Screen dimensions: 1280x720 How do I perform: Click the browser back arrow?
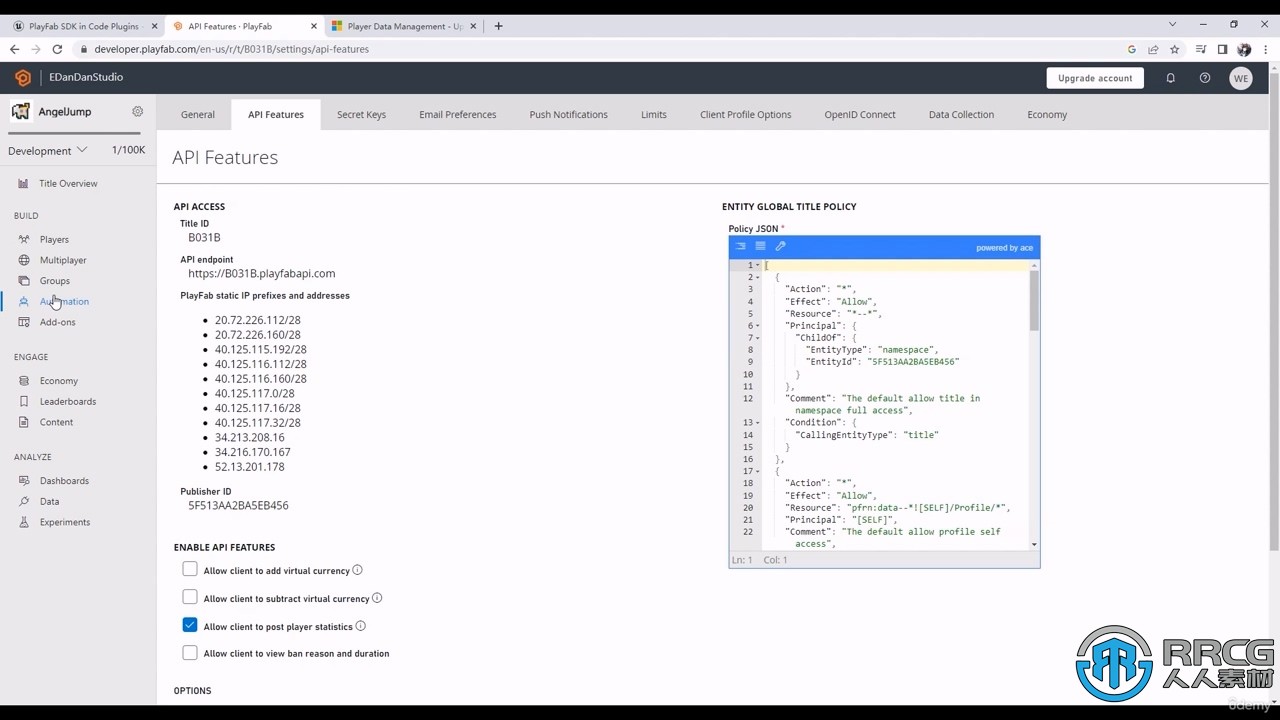(14, 49)
